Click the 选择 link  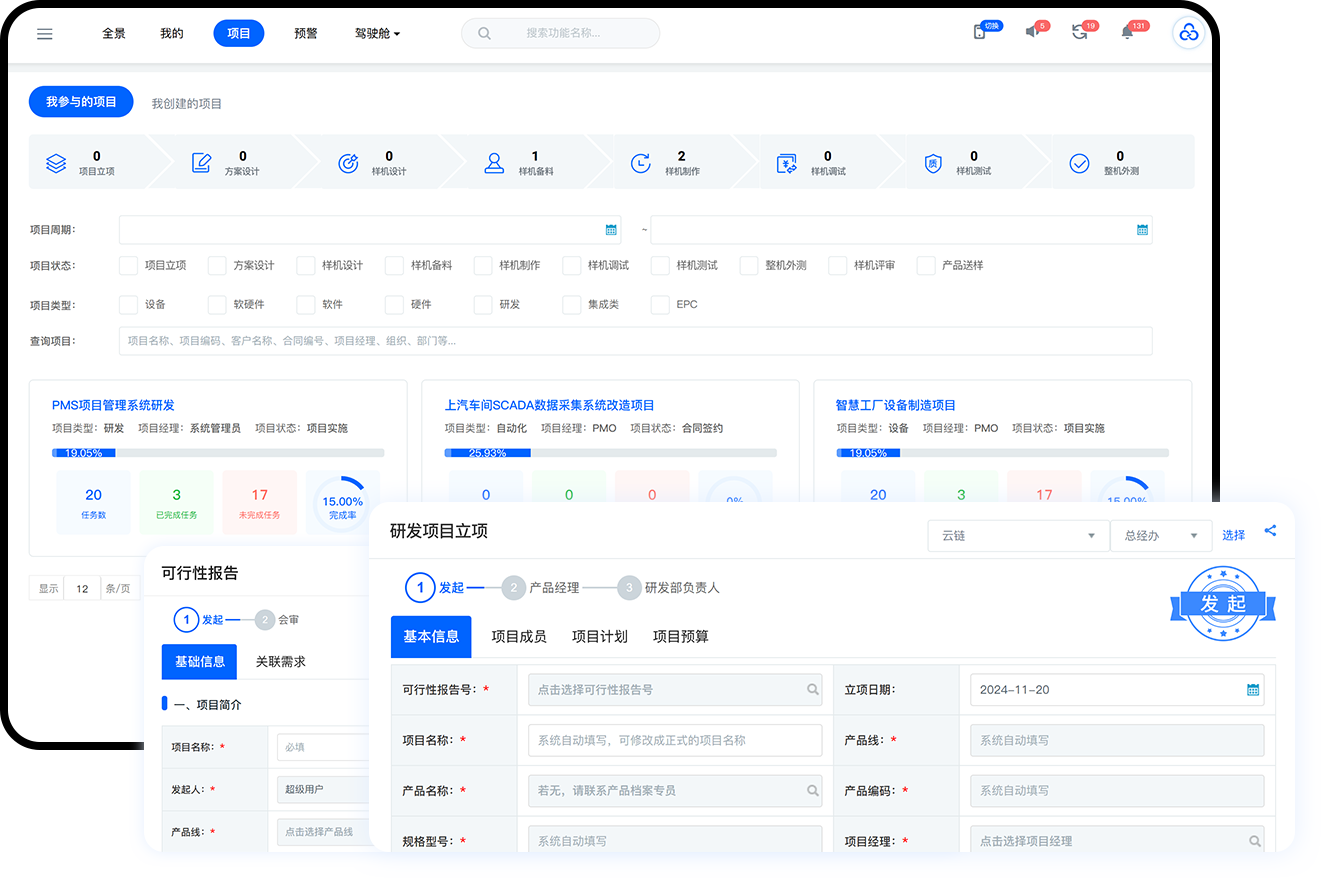(x=1233, y=536)
